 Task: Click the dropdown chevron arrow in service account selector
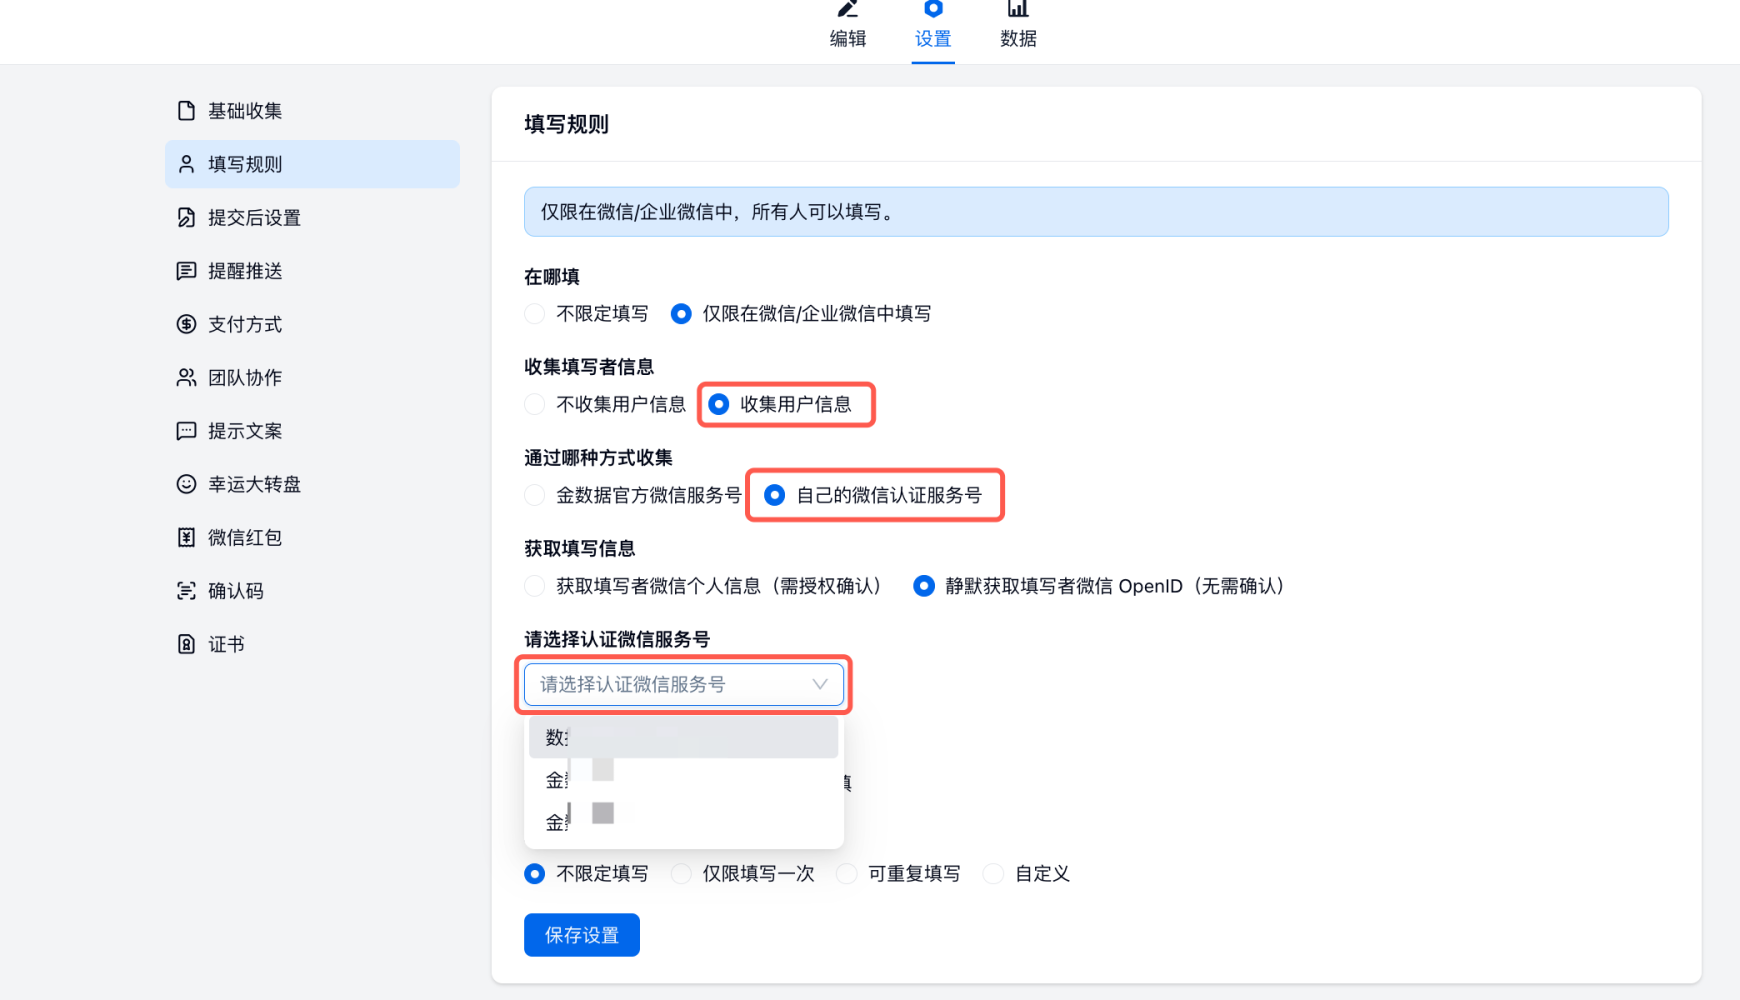820,685
